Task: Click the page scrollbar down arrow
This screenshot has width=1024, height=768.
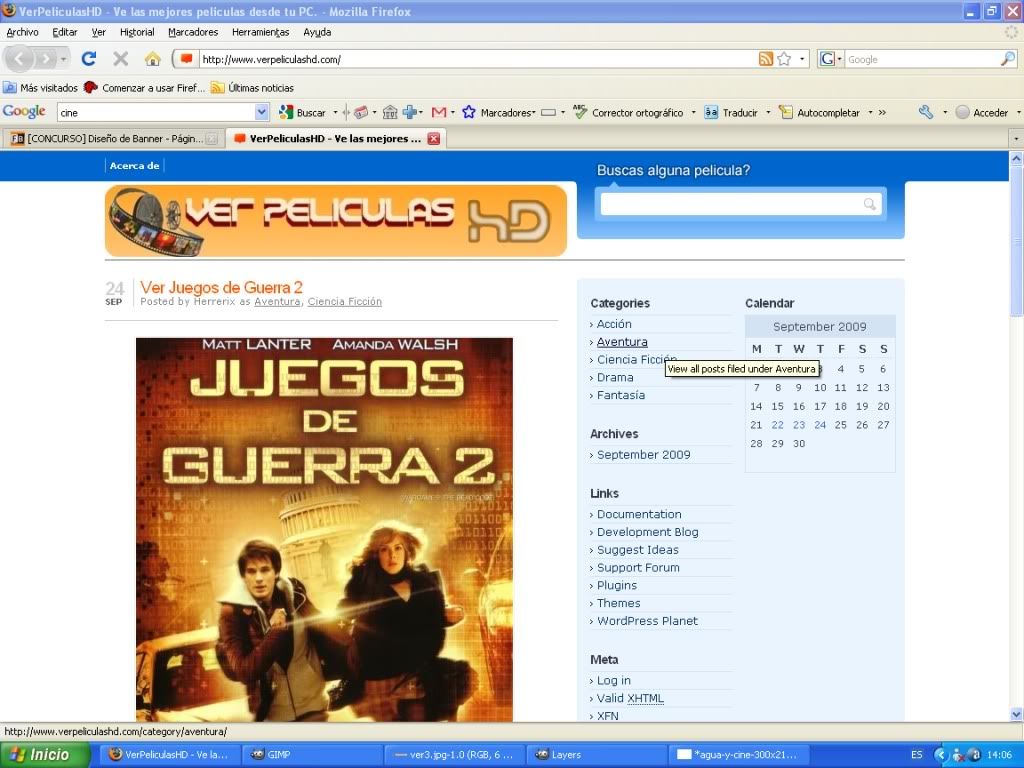Action: (x=1016, y=714)
